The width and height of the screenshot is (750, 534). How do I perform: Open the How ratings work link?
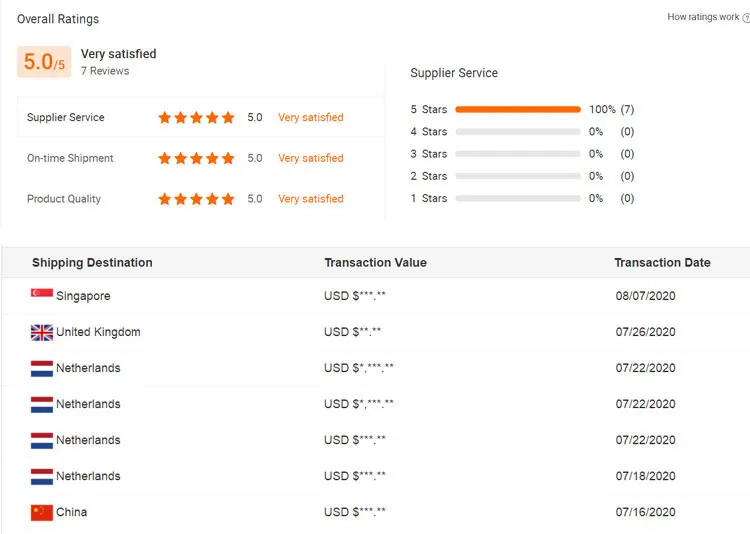click(703, 17)
